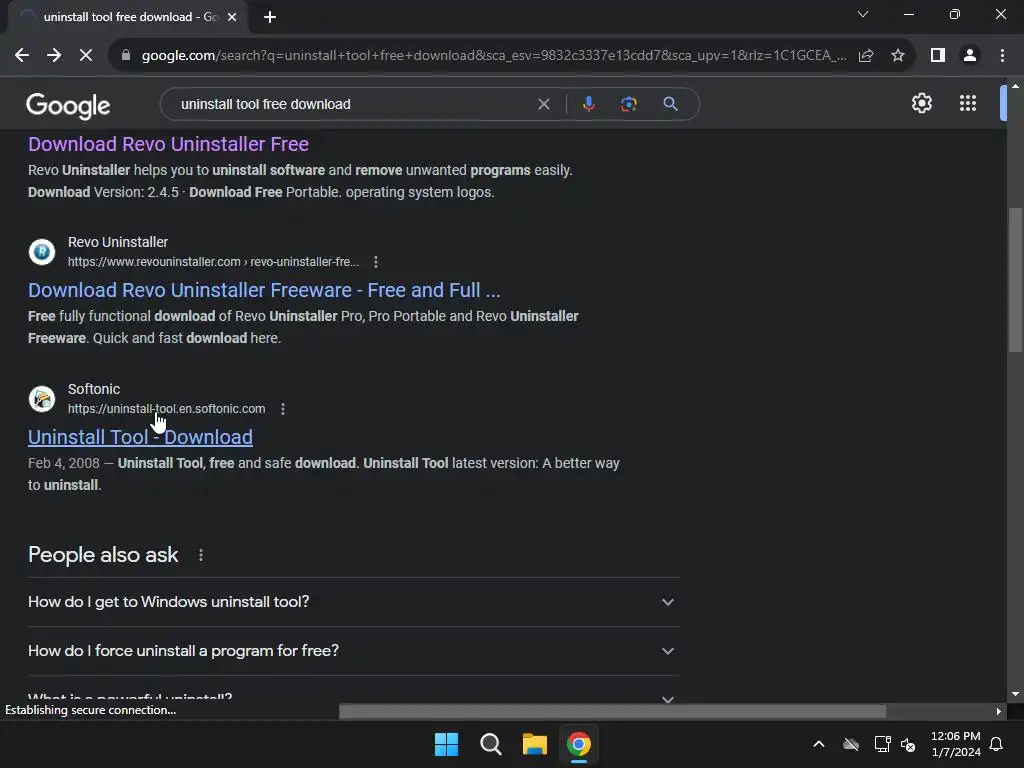
Task: View site security lock information
Action: (126, 56)
